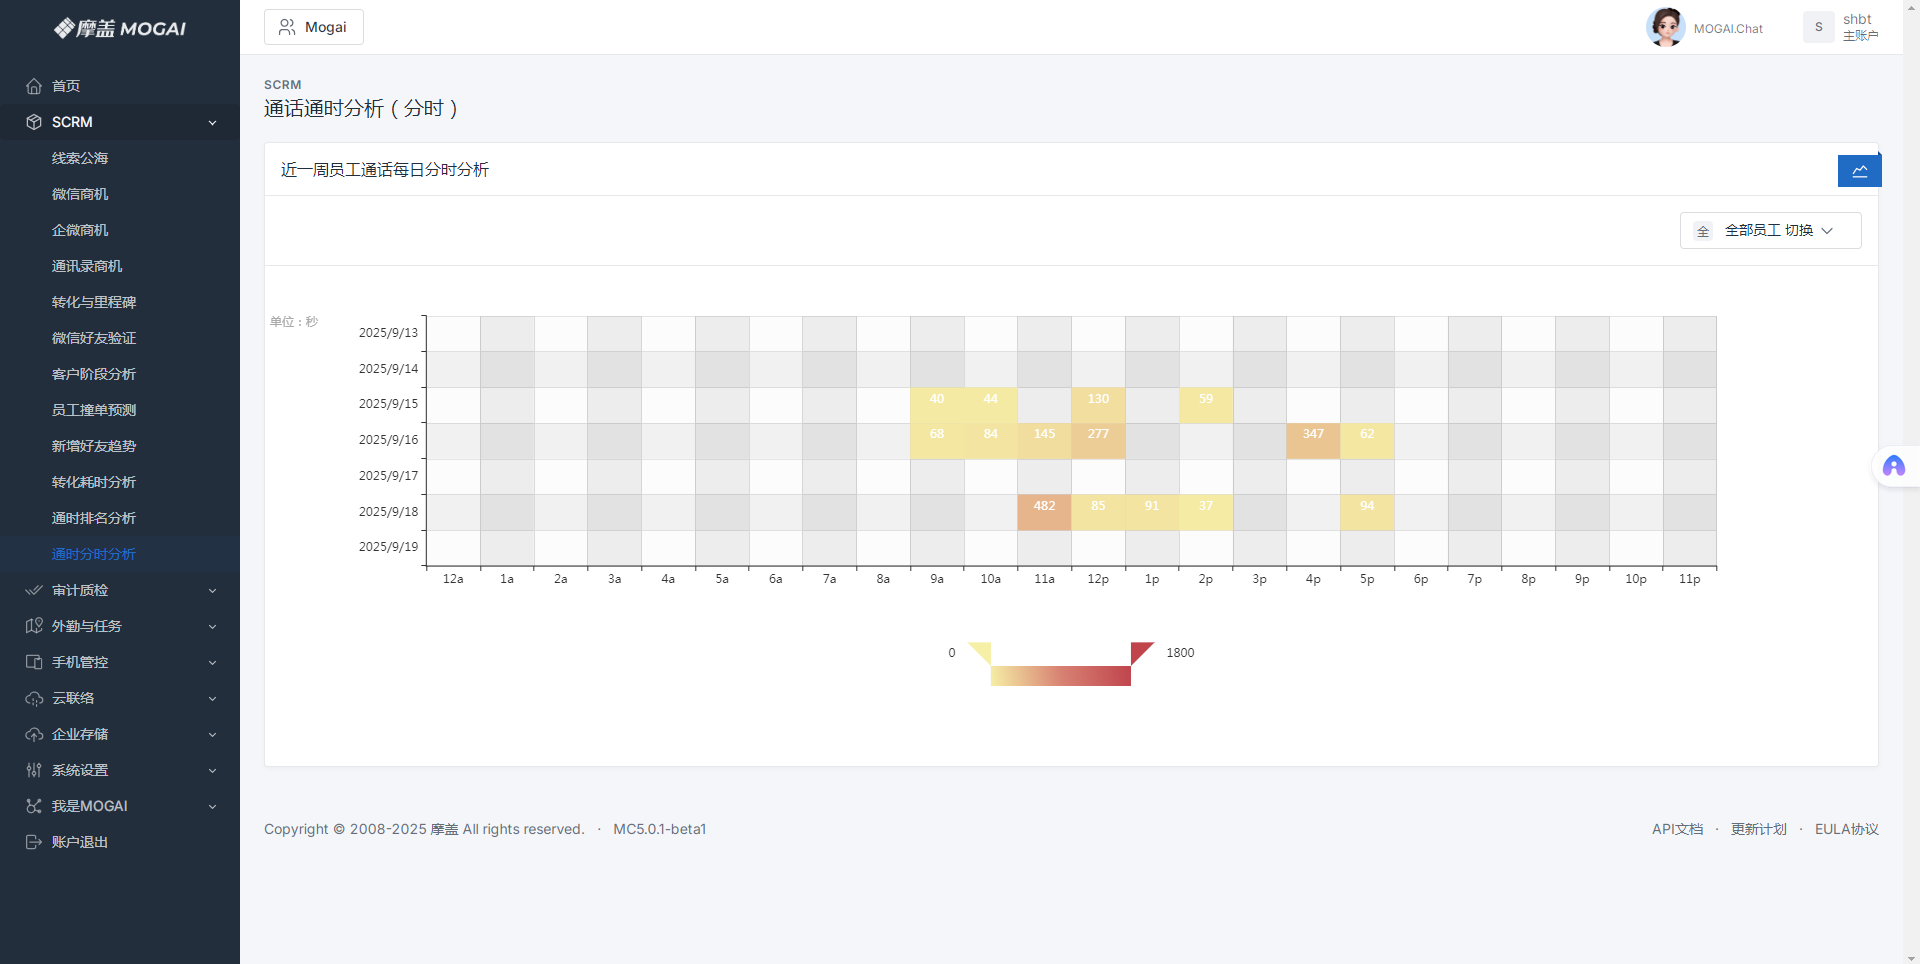Click the Mogai team button

coord(314,27)
